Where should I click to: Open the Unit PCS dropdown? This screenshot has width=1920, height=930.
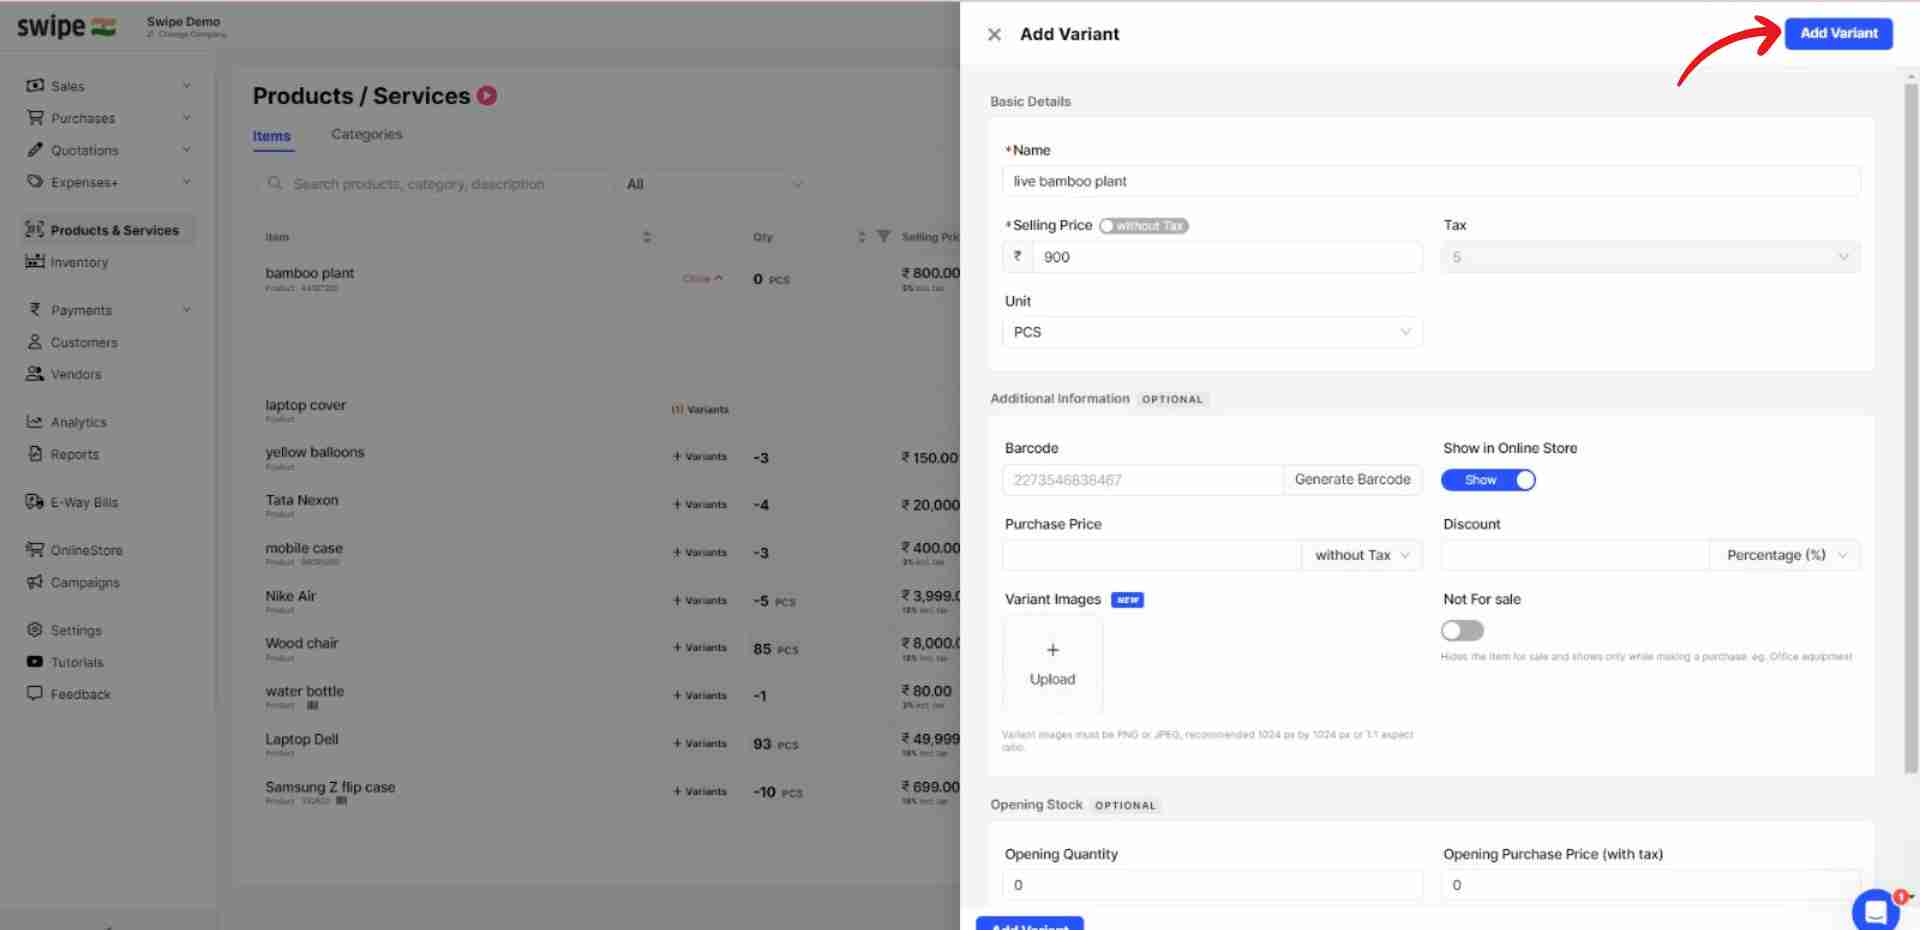coord(1212,332)
